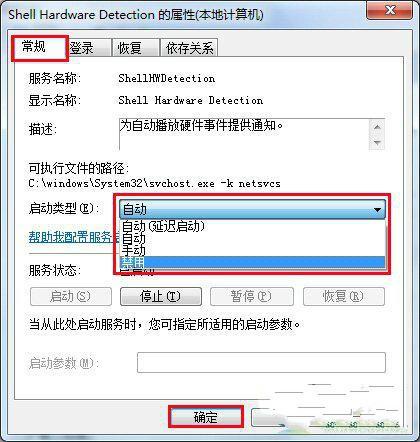The height and width of the screenshot is (442, 420).
Task: Click the 暂停(P) button
Action: (252, 296)
